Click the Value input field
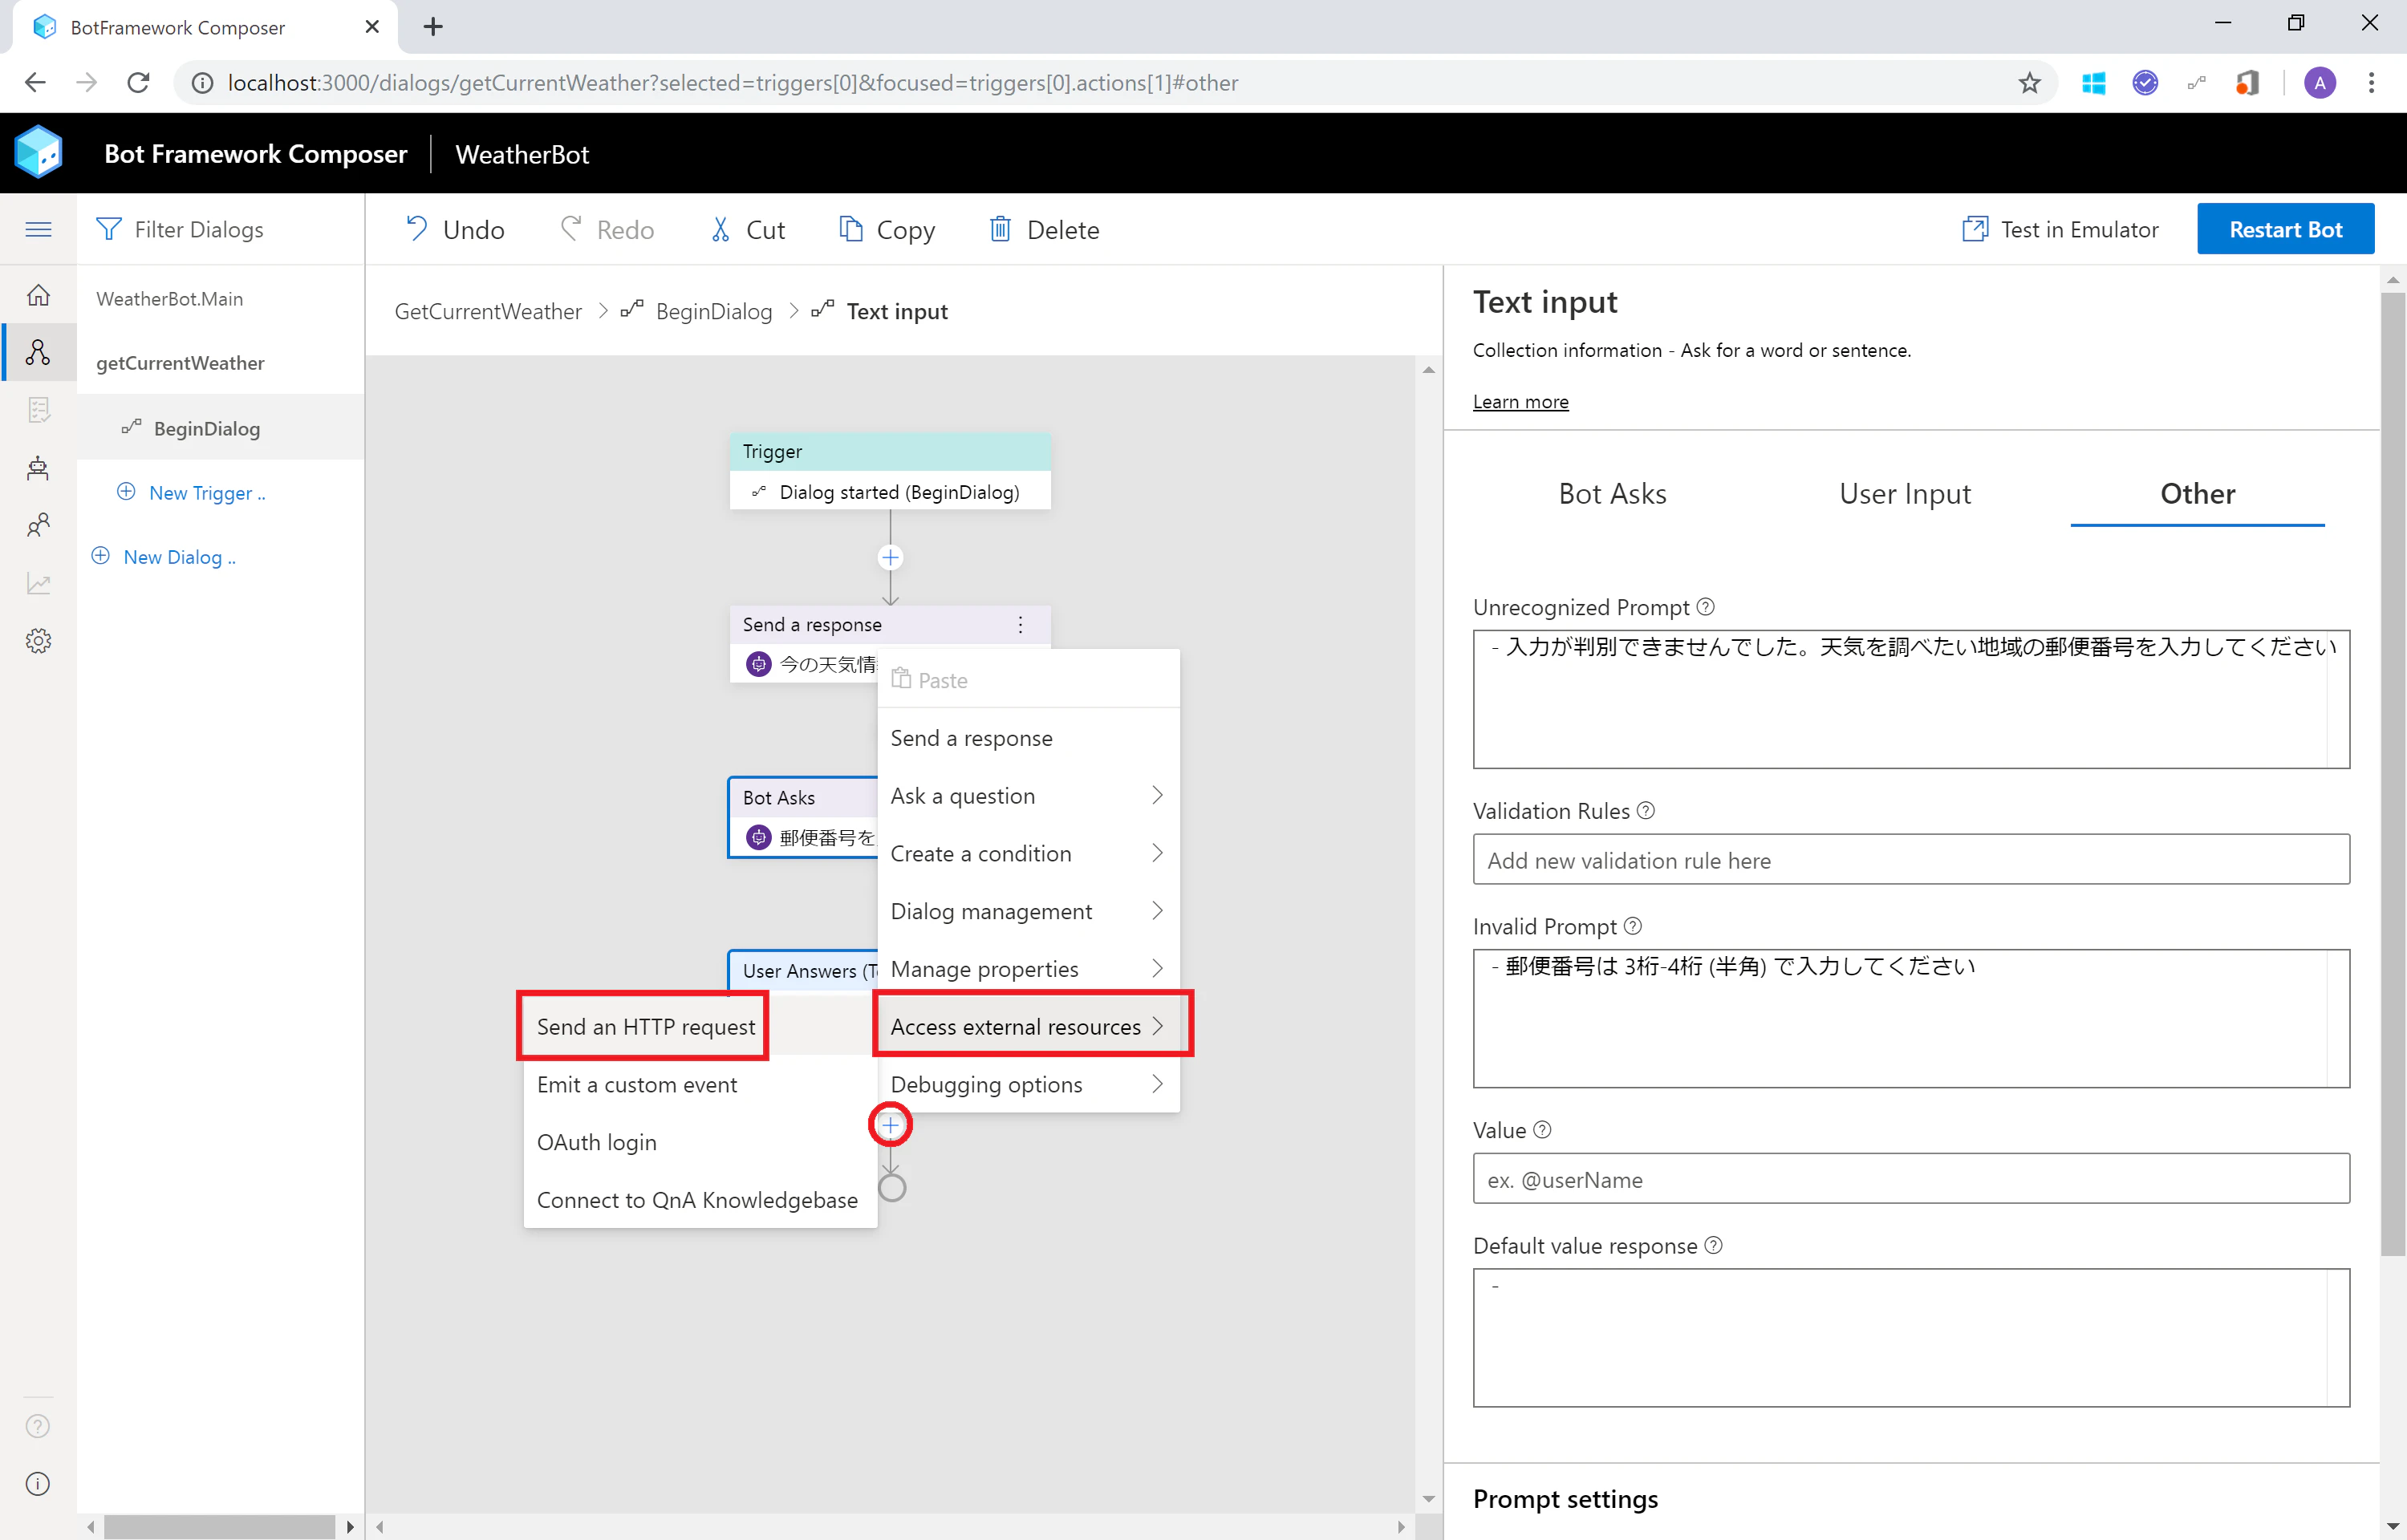This screenshot has width=2407, height=1540. pyautogui.click(x=1911, y=1180)
